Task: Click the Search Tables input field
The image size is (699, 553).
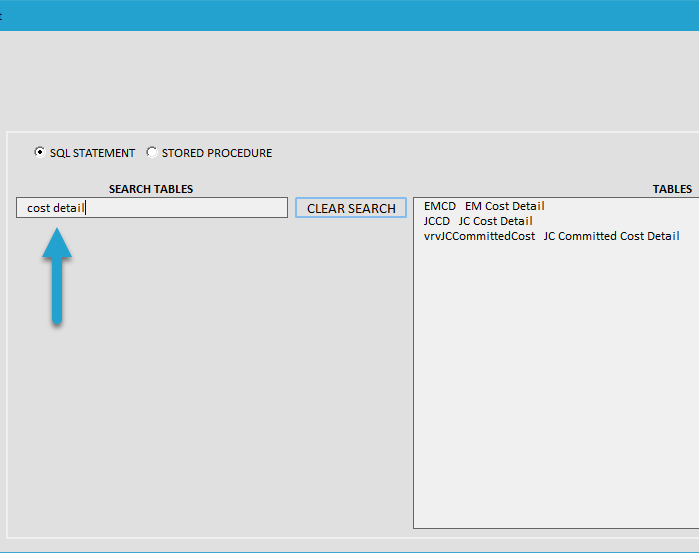Action: click(x=152, y=208)
